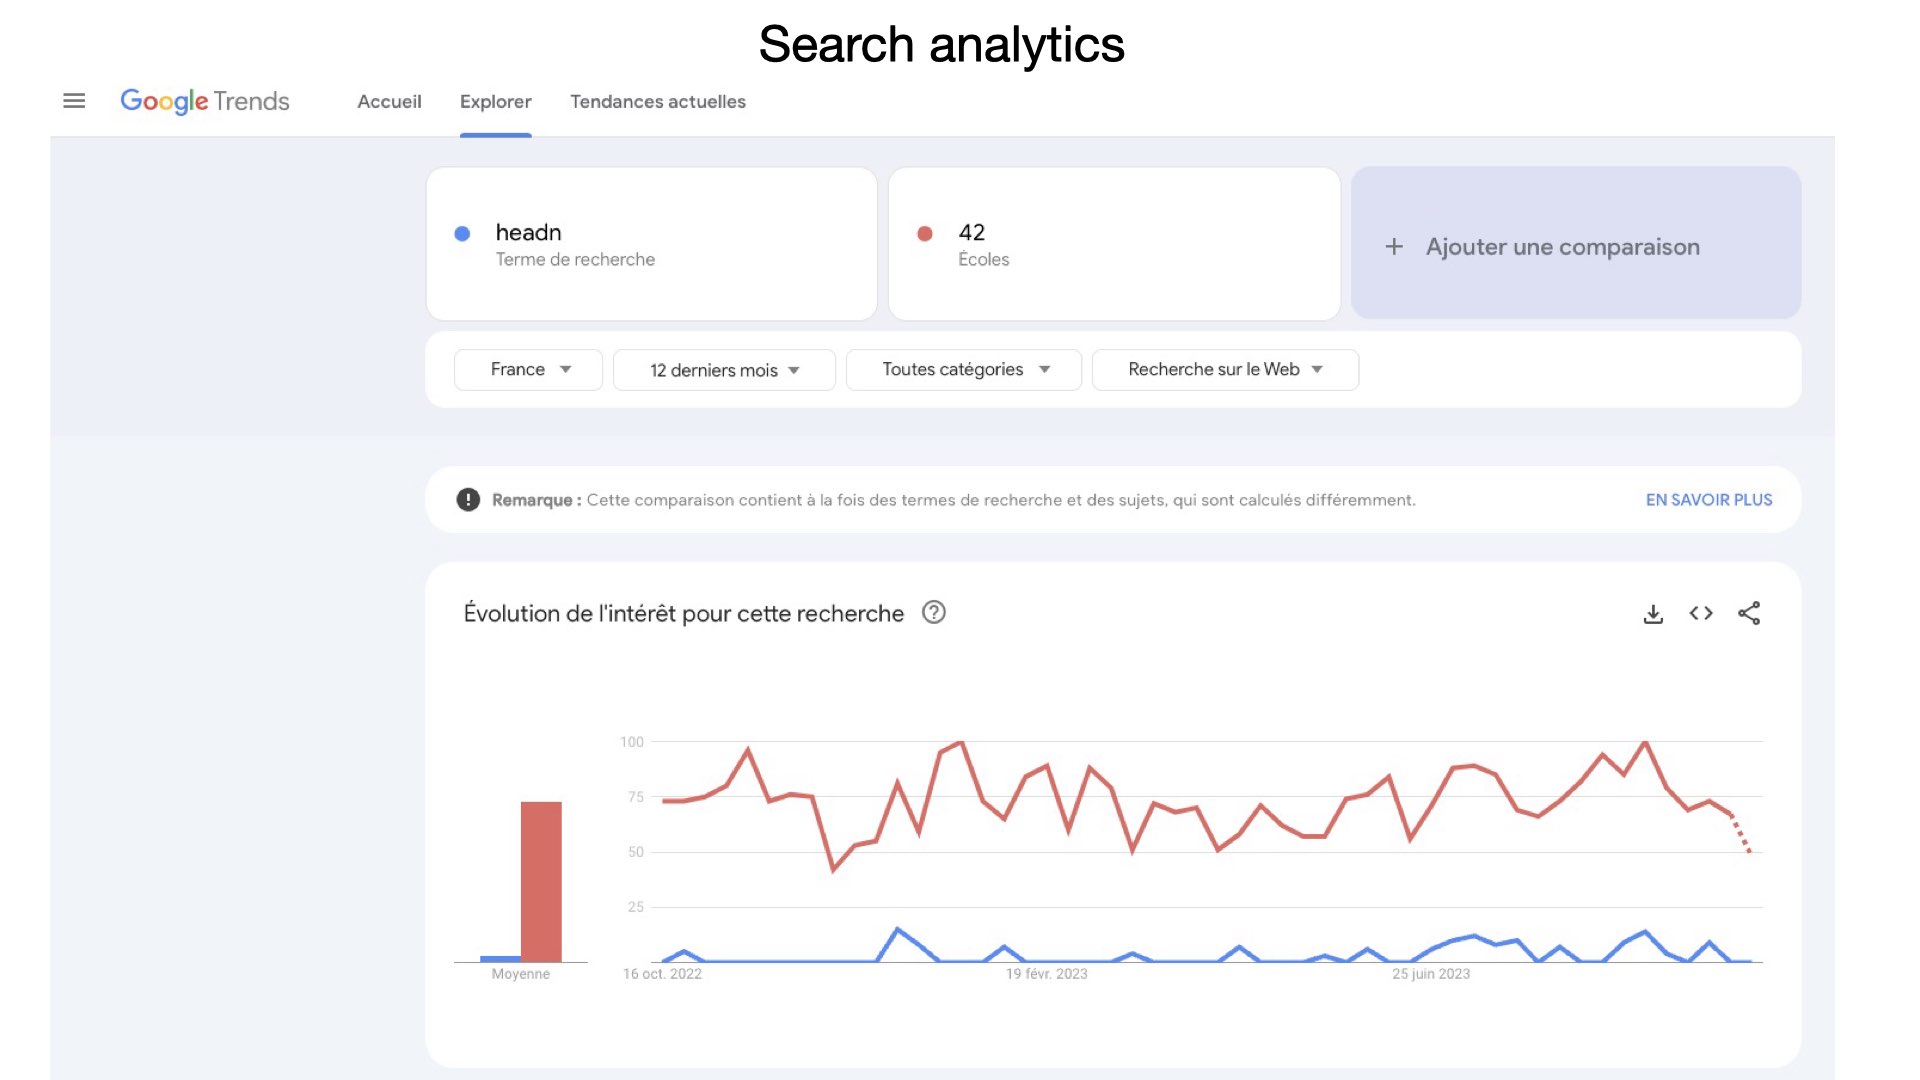Viewport: 1920px width, 1080px height.
Task: Open the hamburger main menu
Action: point(74,101)
